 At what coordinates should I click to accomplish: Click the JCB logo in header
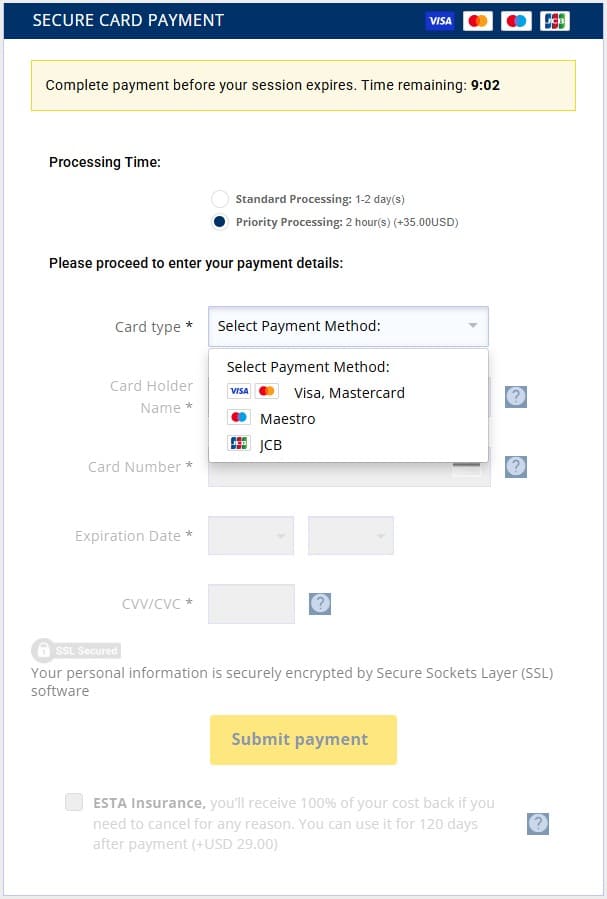pos(555,21)
